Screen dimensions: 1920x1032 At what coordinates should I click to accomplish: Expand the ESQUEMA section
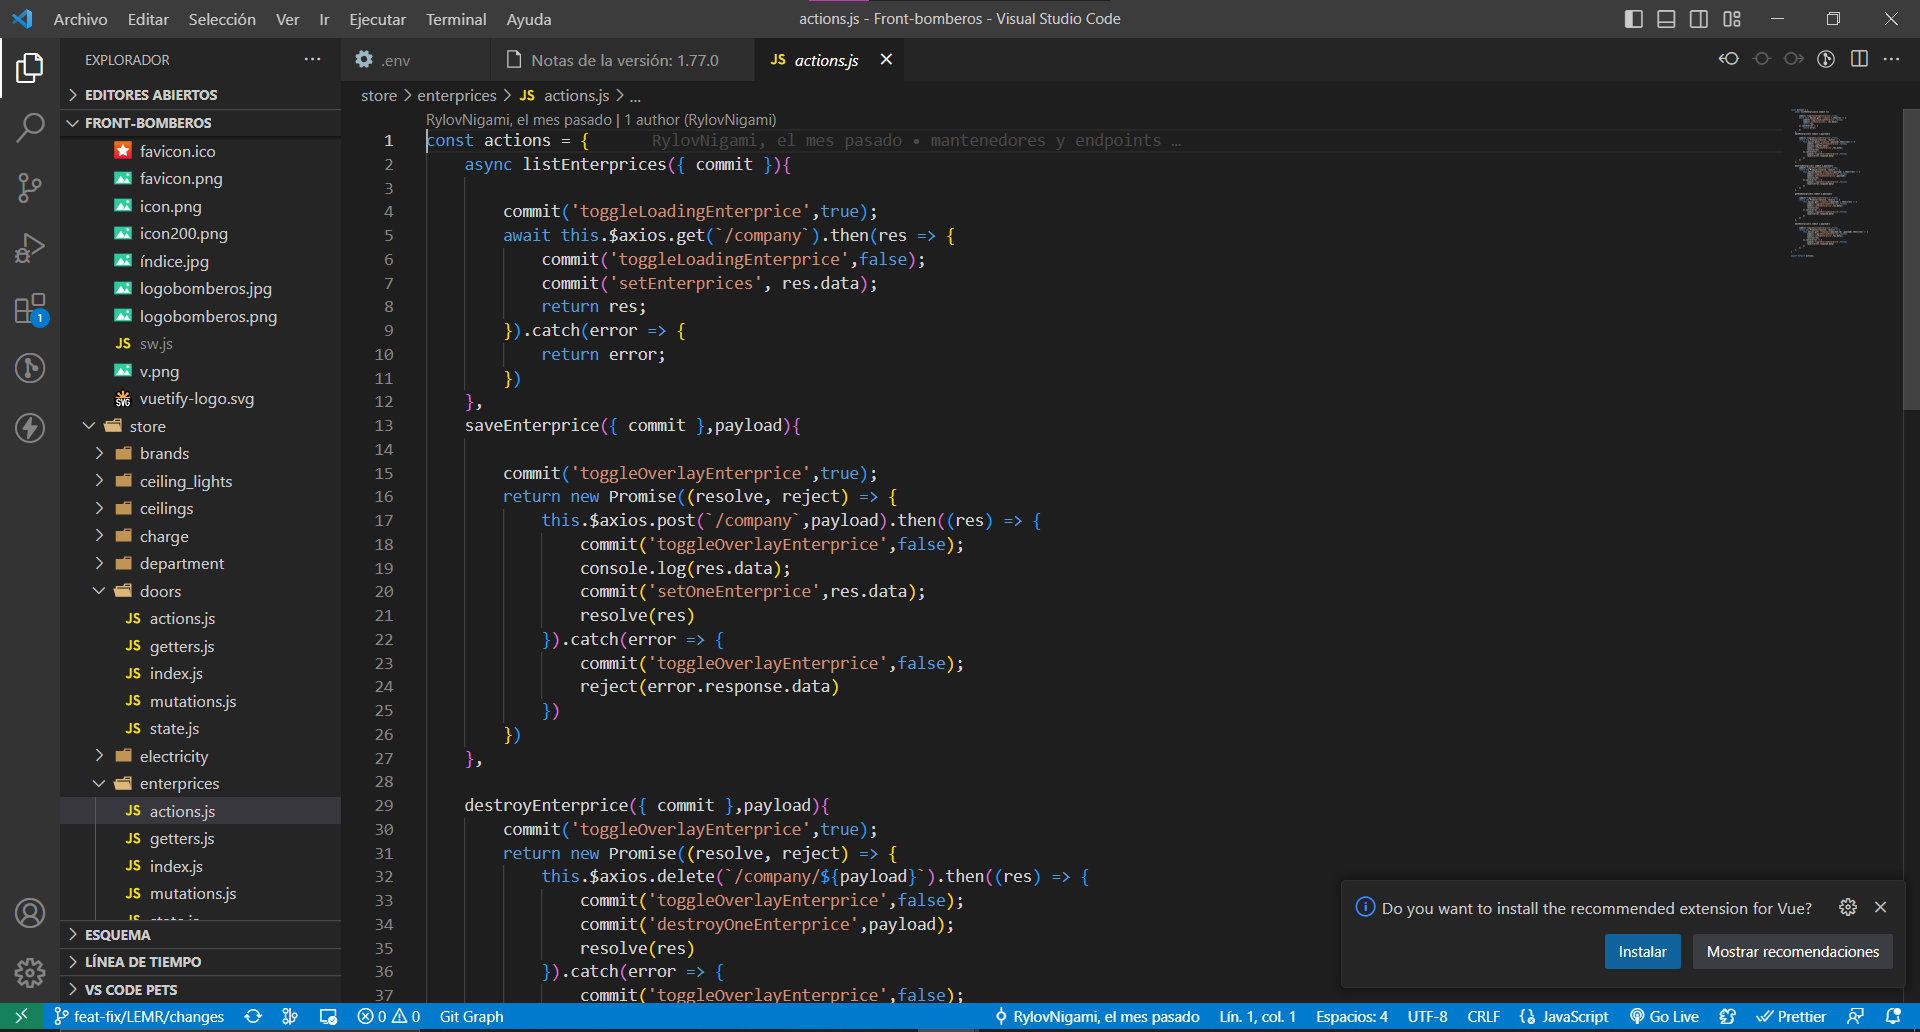pyautogui.click(x=200, y=935)
